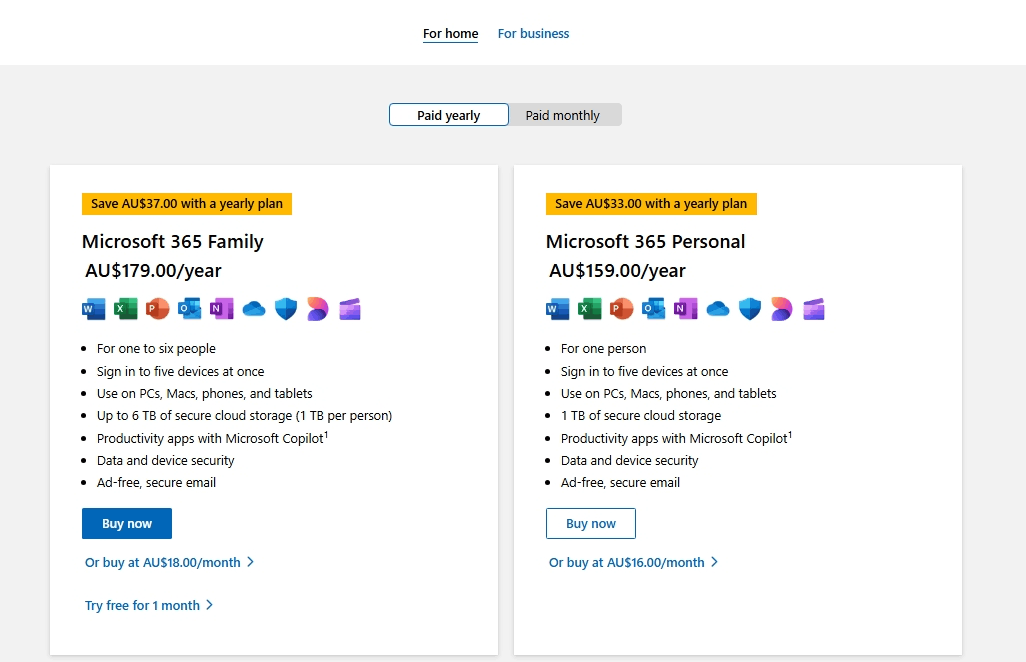Click the OneDrive cloud icon in Personal plan
The image size is (1026, 662).
pos(718,309)
